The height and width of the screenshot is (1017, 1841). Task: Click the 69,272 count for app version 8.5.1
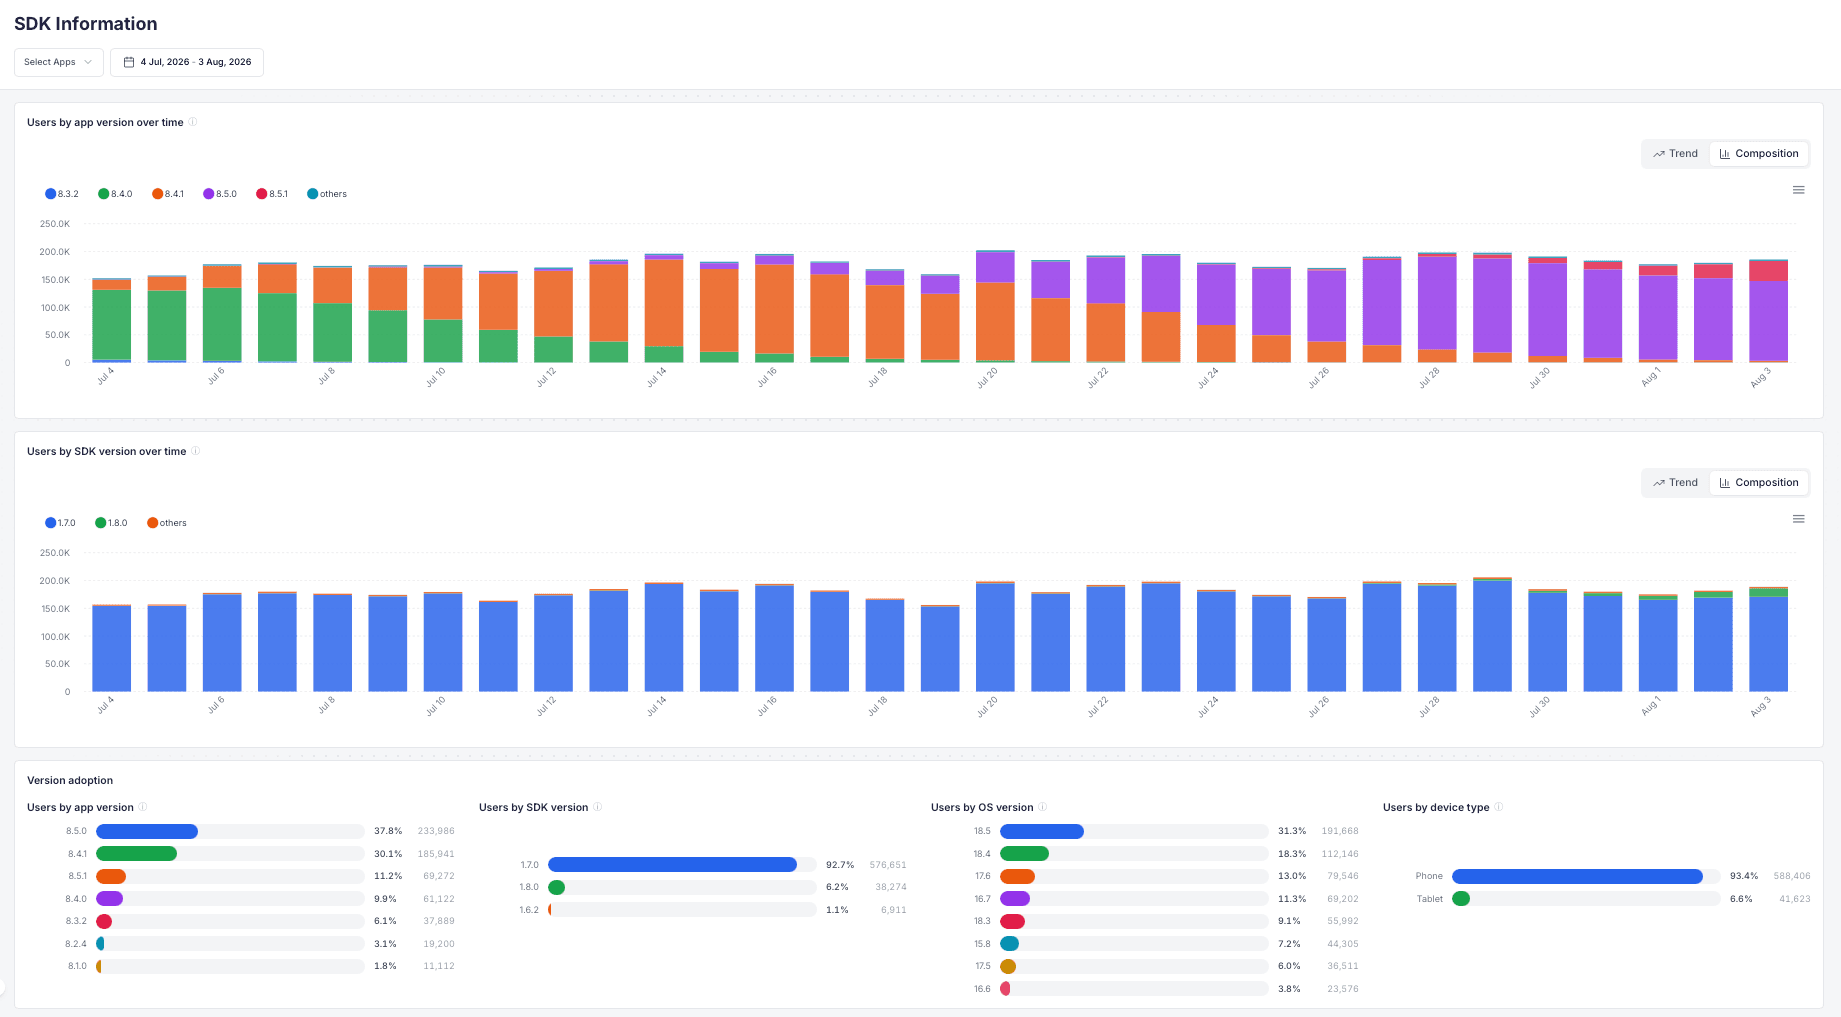point(439,876)
